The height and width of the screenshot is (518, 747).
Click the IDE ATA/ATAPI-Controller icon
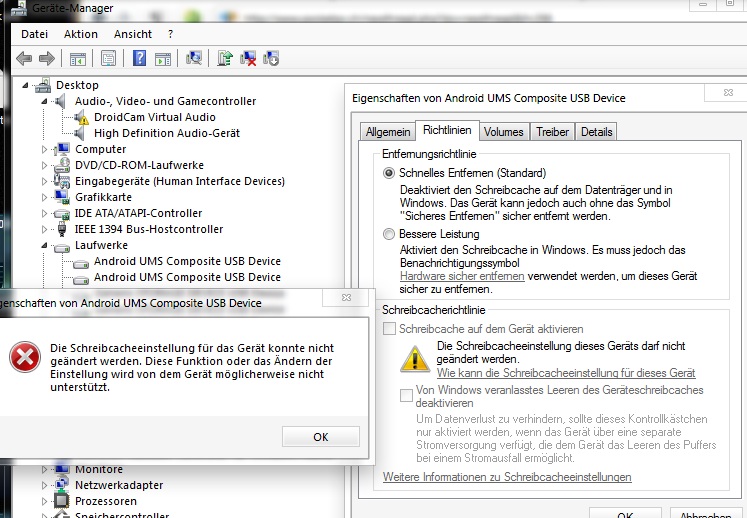point(62,213)
